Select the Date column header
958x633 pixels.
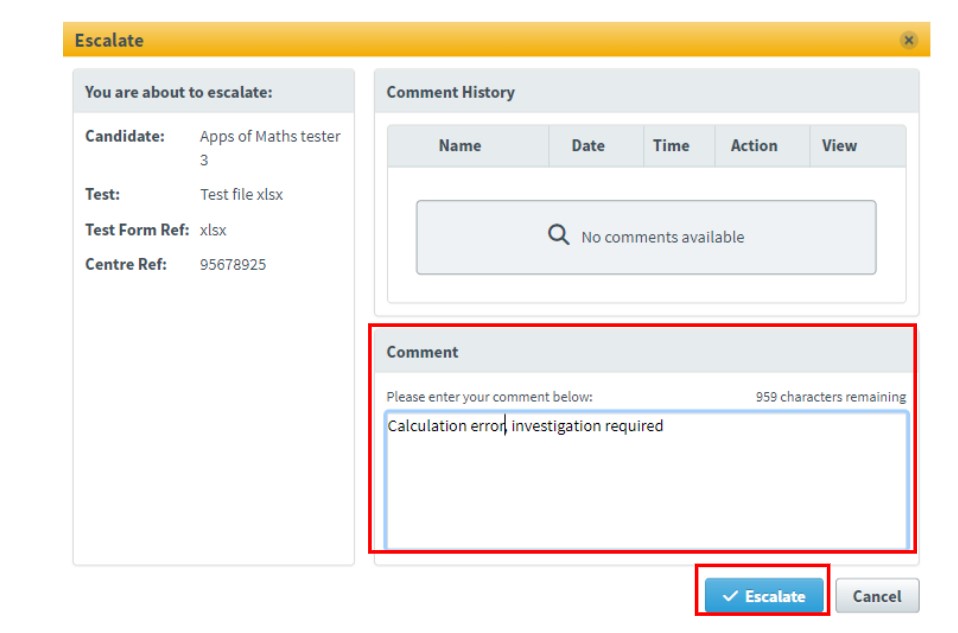588,146
